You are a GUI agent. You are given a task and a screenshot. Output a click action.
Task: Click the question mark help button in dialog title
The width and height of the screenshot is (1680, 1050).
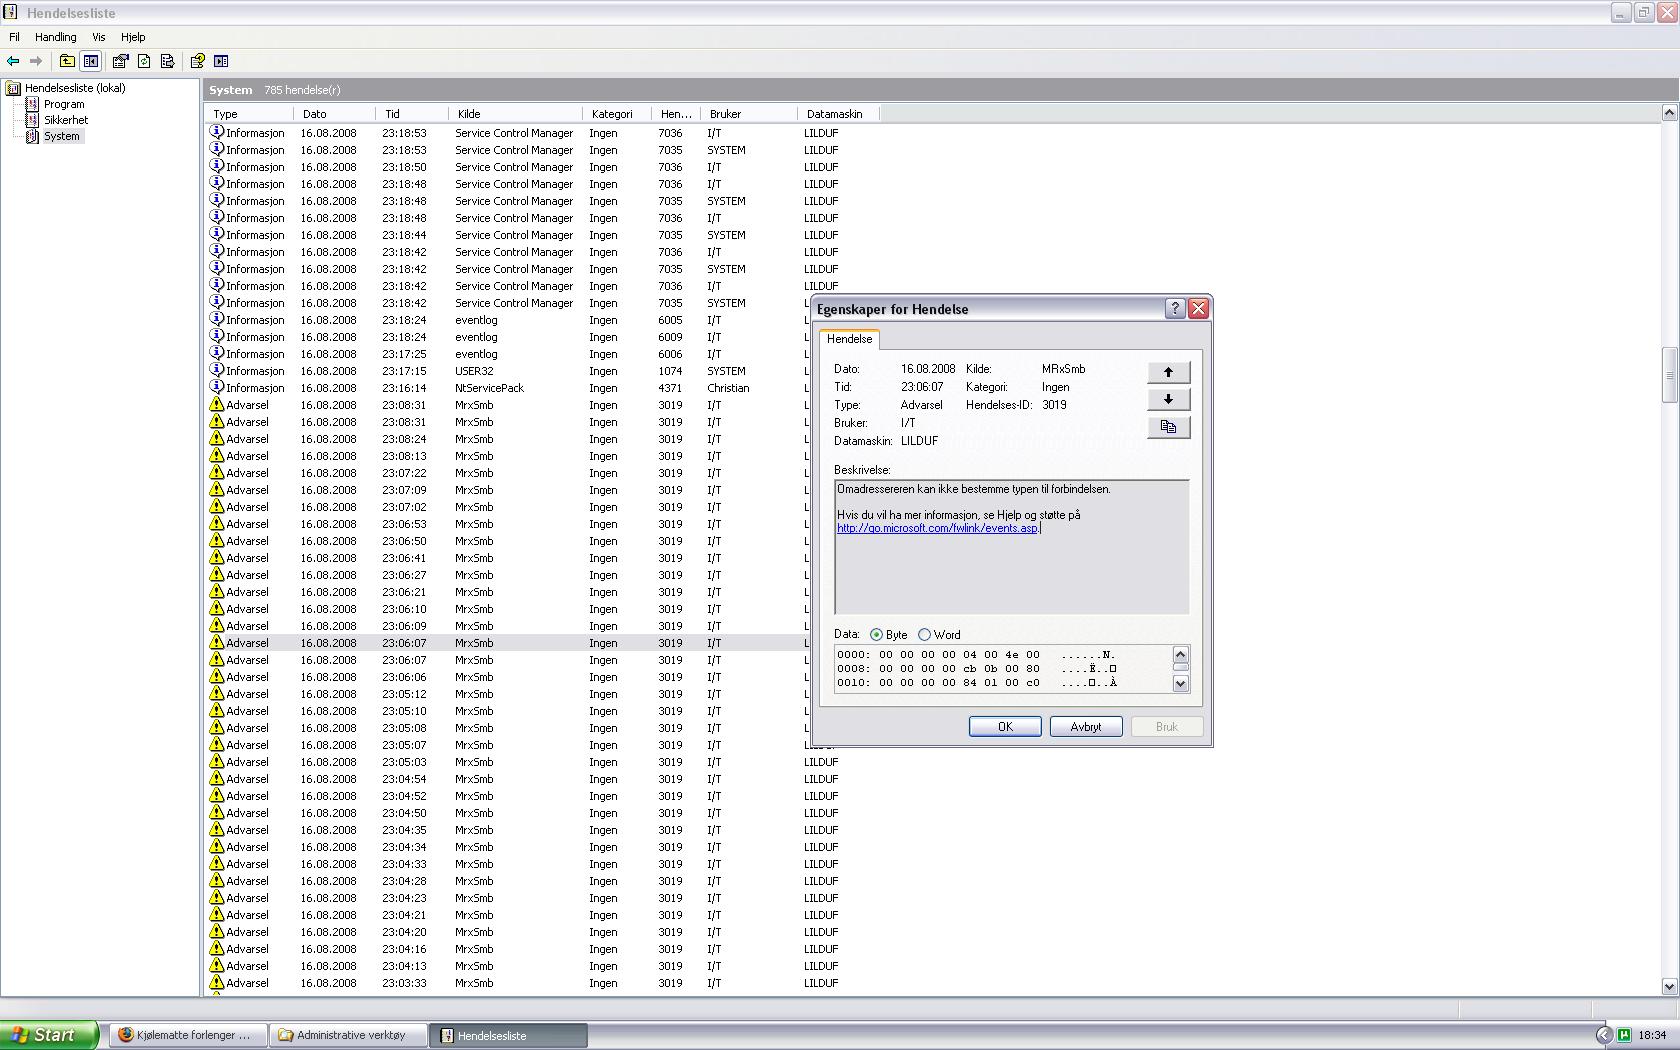tap(1176, 309)
